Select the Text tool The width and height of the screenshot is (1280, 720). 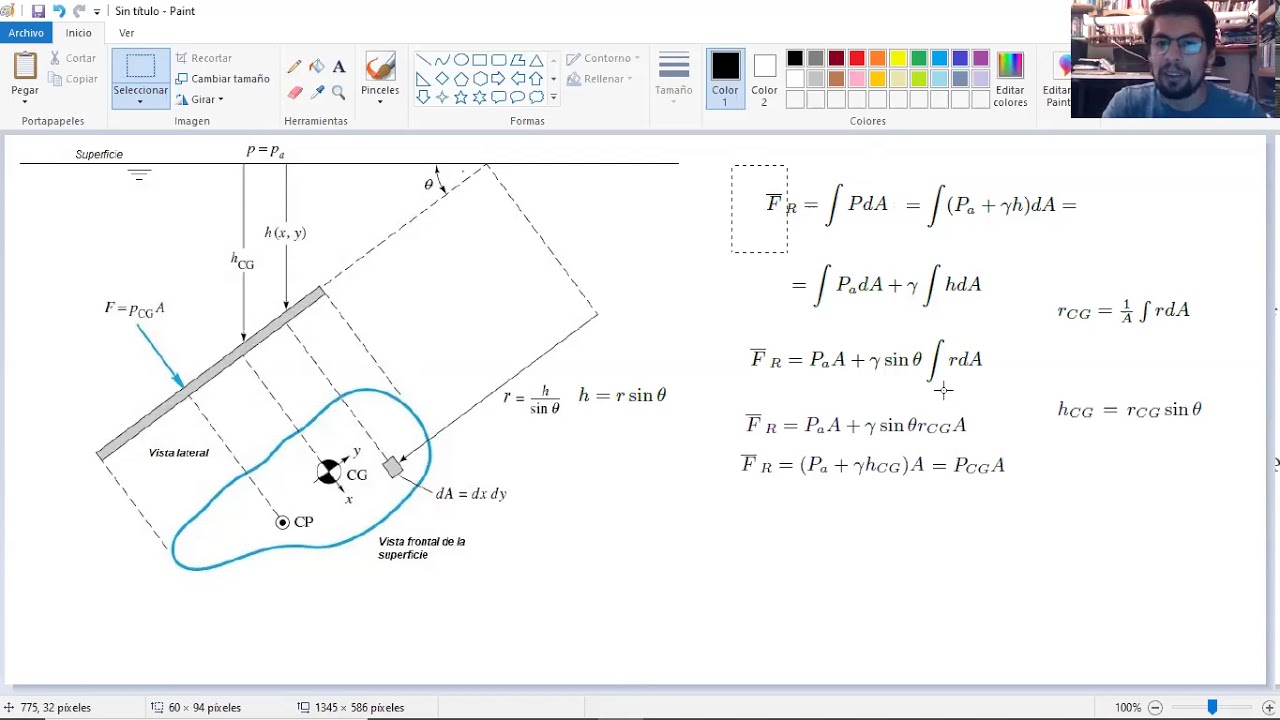[x=339, y=67]
